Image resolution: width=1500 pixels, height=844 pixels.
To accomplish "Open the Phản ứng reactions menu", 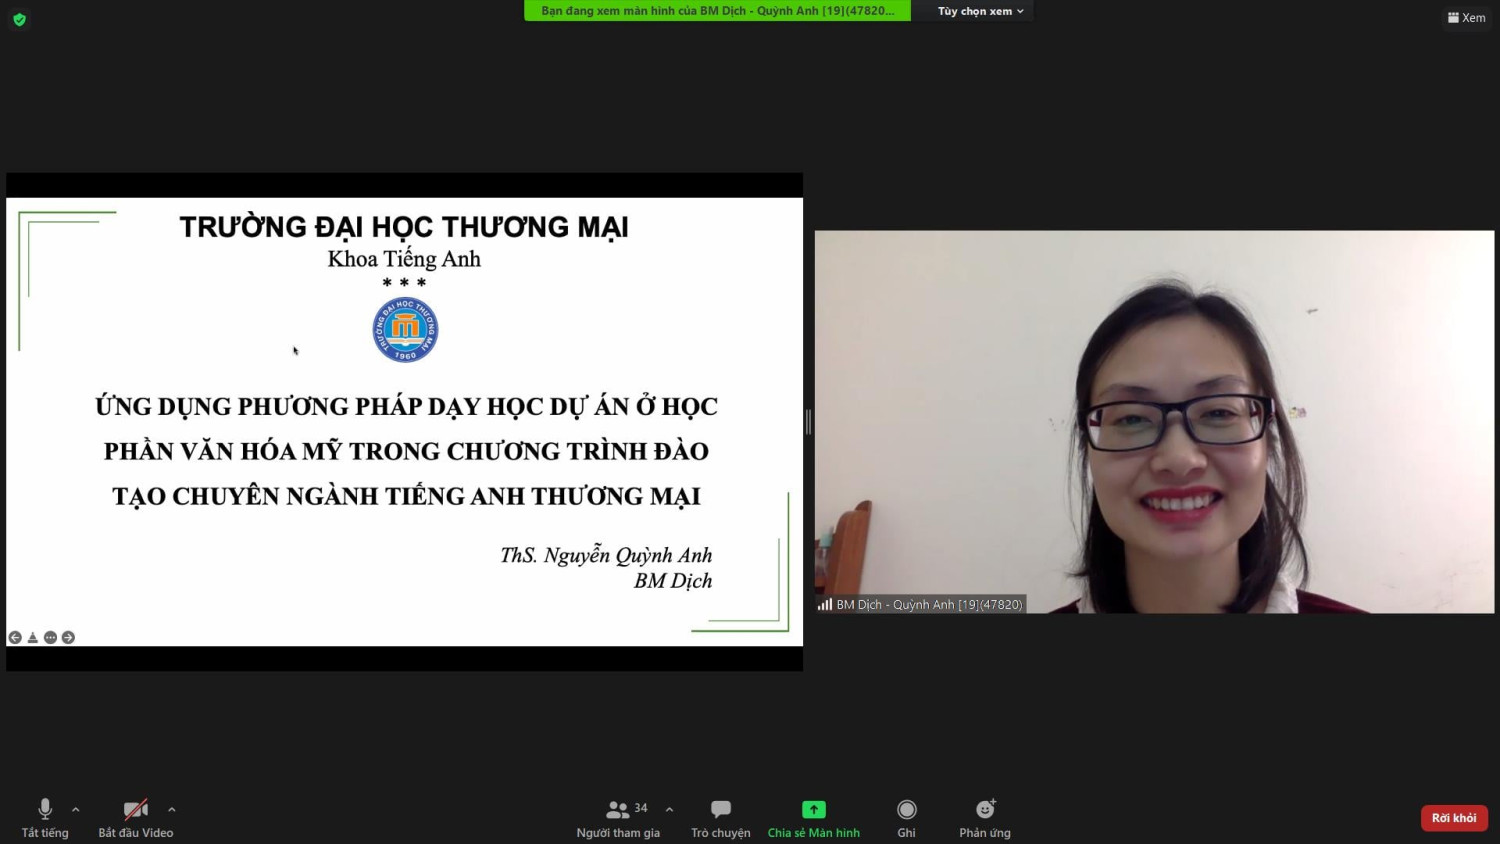I will click(x=985, y=817).
